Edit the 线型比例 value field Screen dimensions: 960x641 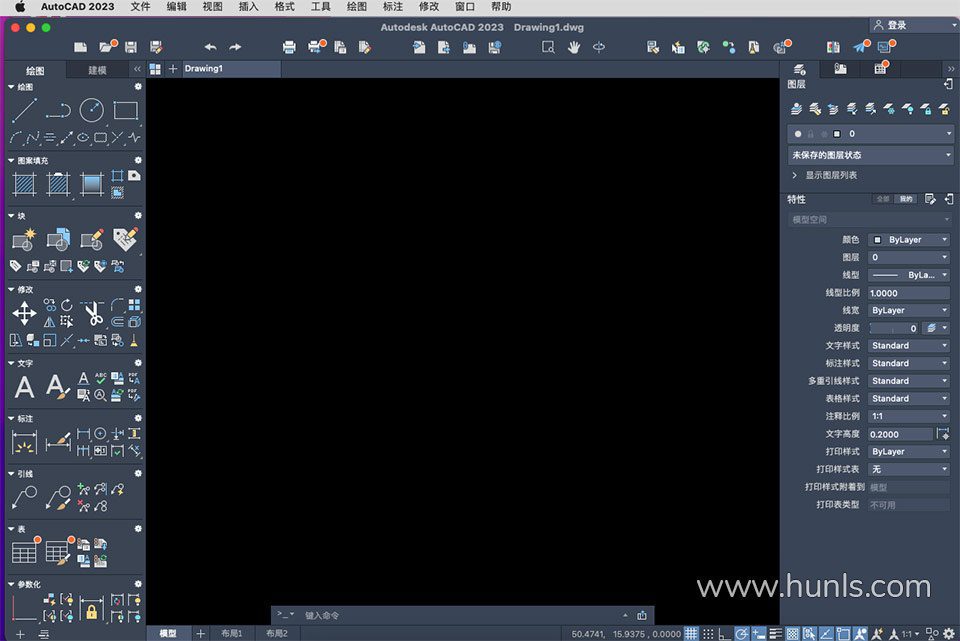click(909, 293)
